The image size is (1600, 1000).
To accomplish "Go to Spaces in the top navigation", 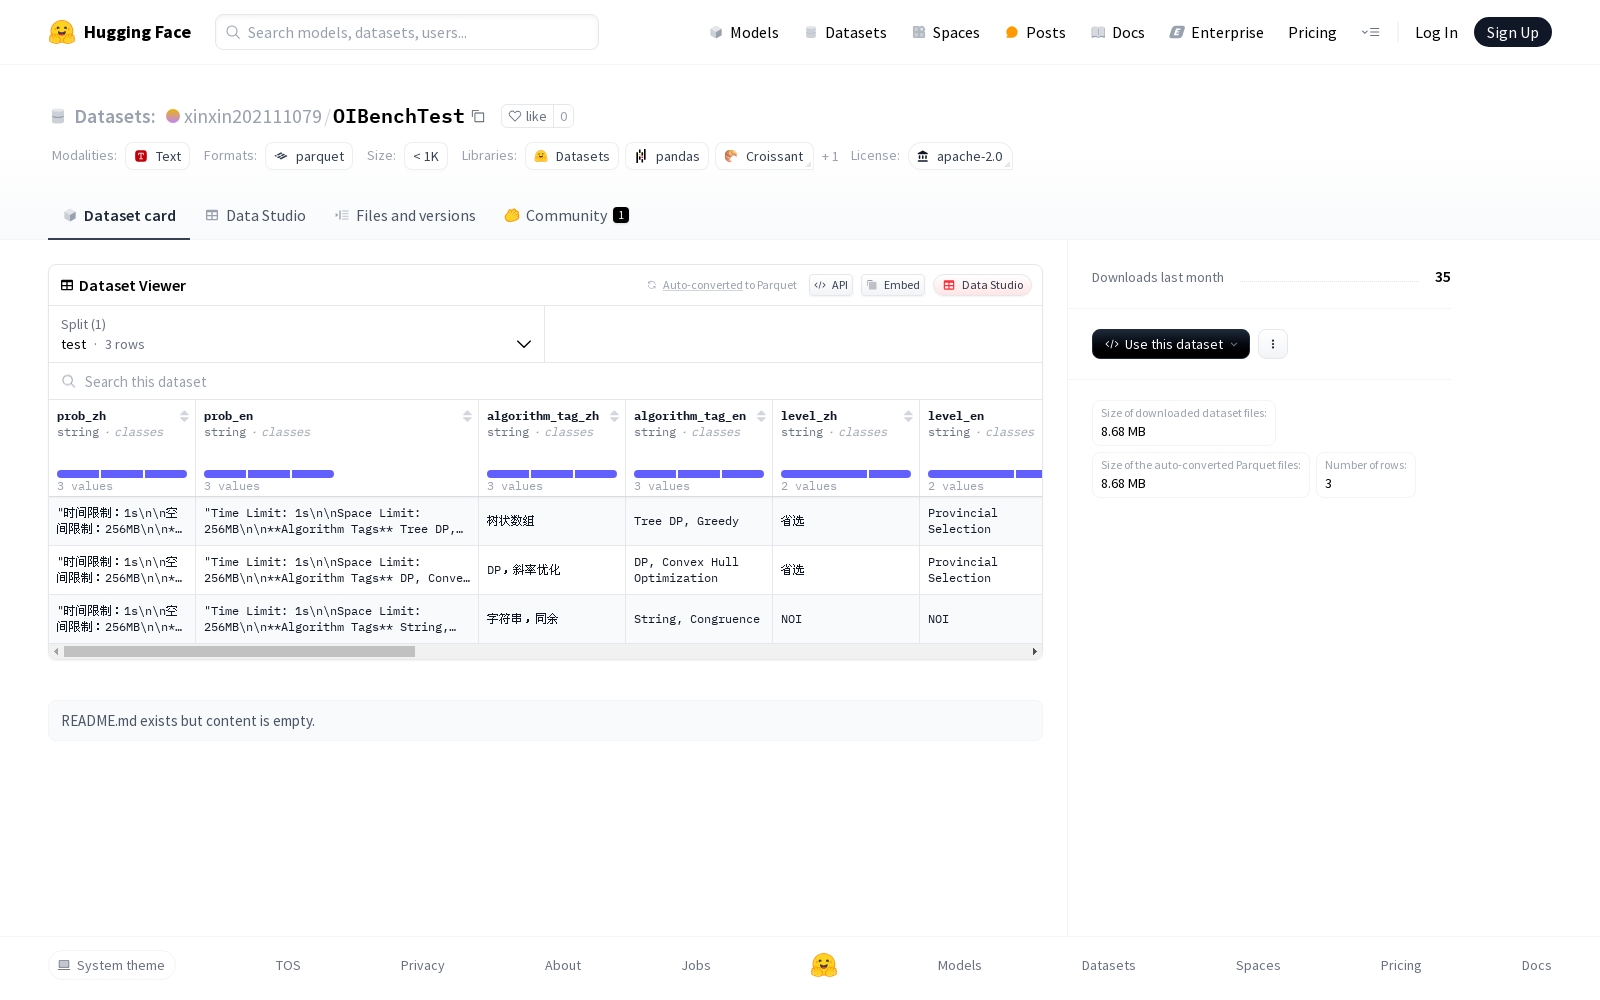I will pos(946,32).
